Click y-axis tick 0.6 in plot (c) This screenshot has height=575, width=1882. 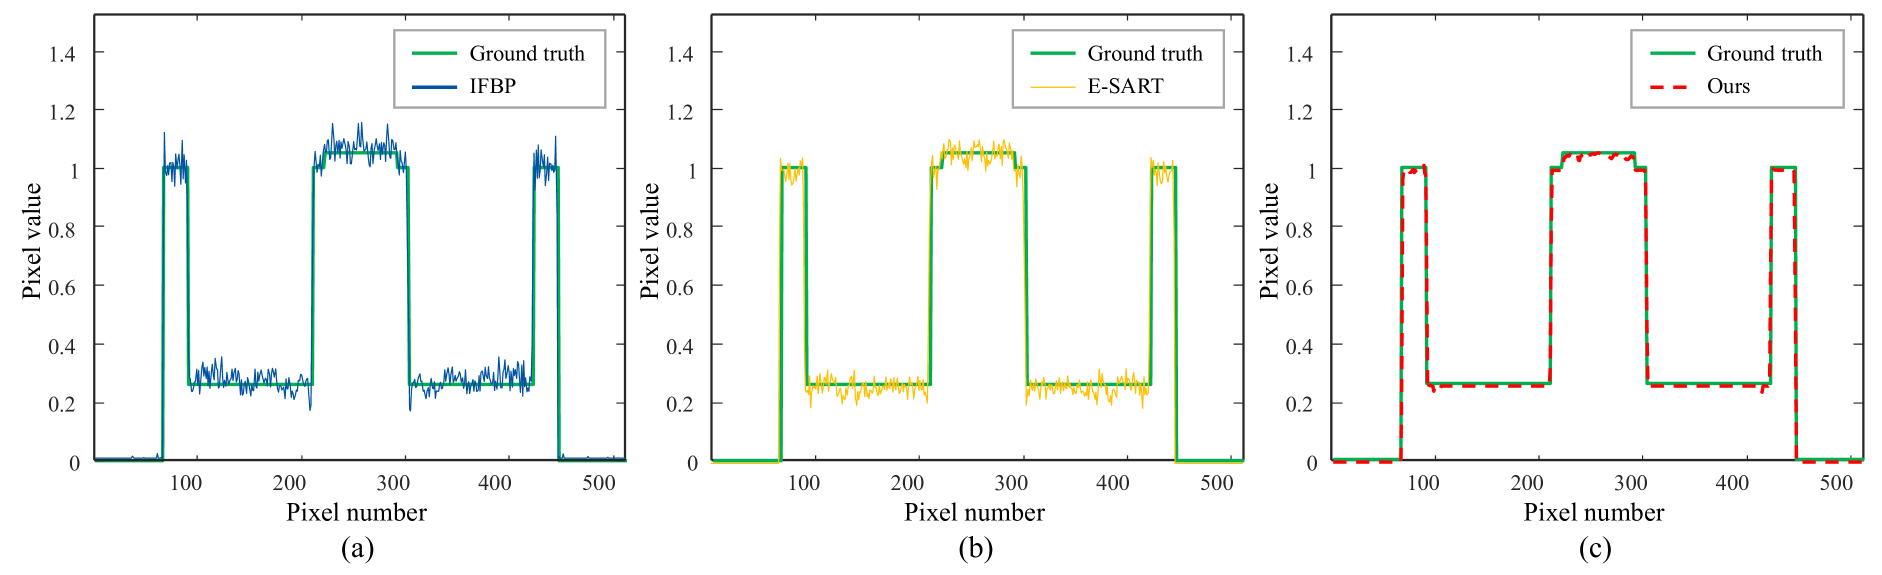pyautogui.click(x=1299, y=287)
